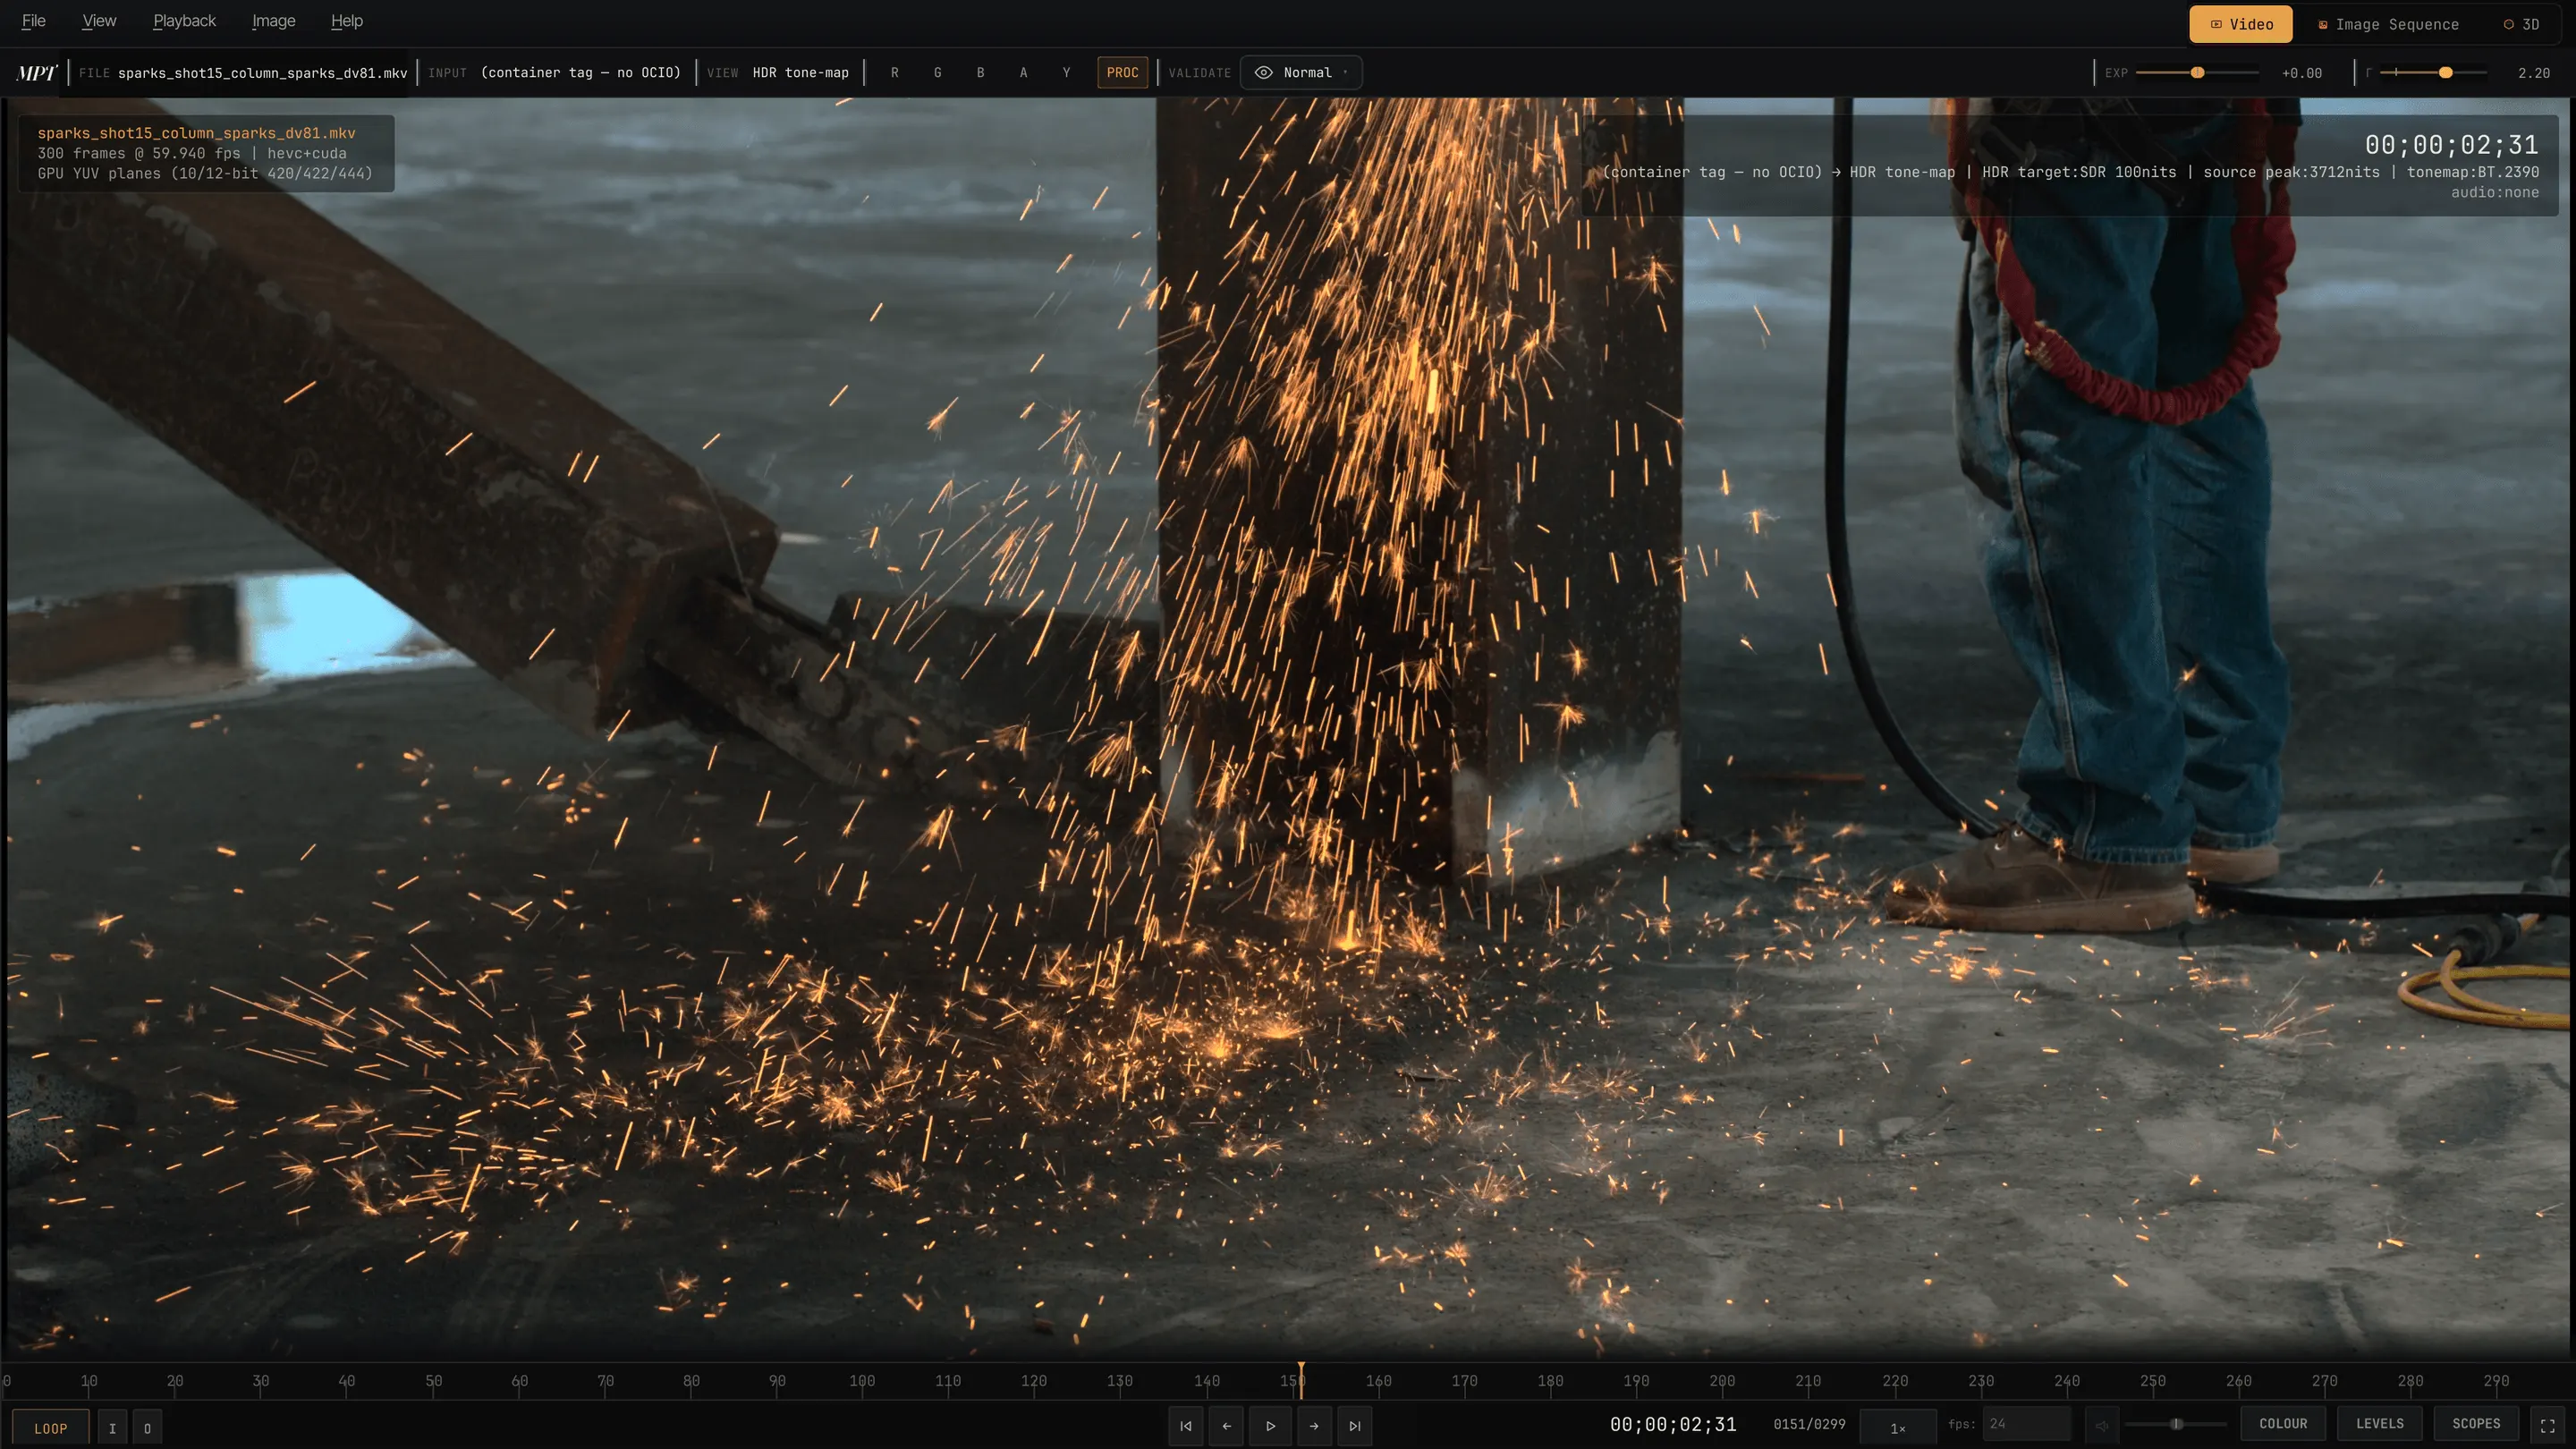2576x1449 pixels.
Task: Switch to Video mode tab
Action: pos(2241,24)
